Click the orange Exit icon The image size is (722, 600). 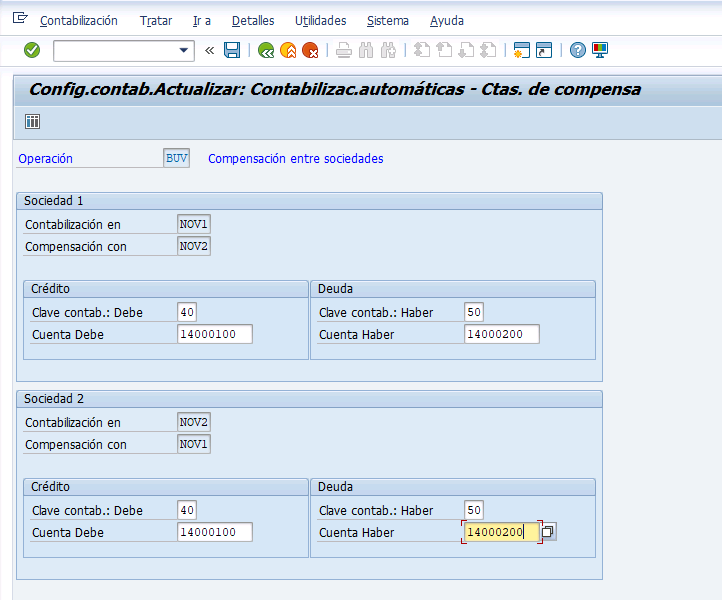click(288, 50)
